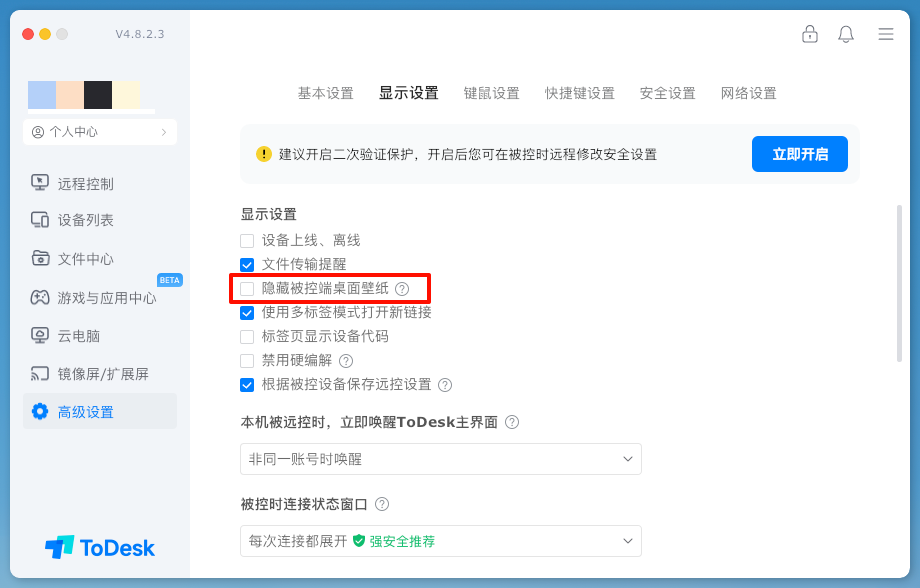Uncheck 文件传输提醒

246,264
